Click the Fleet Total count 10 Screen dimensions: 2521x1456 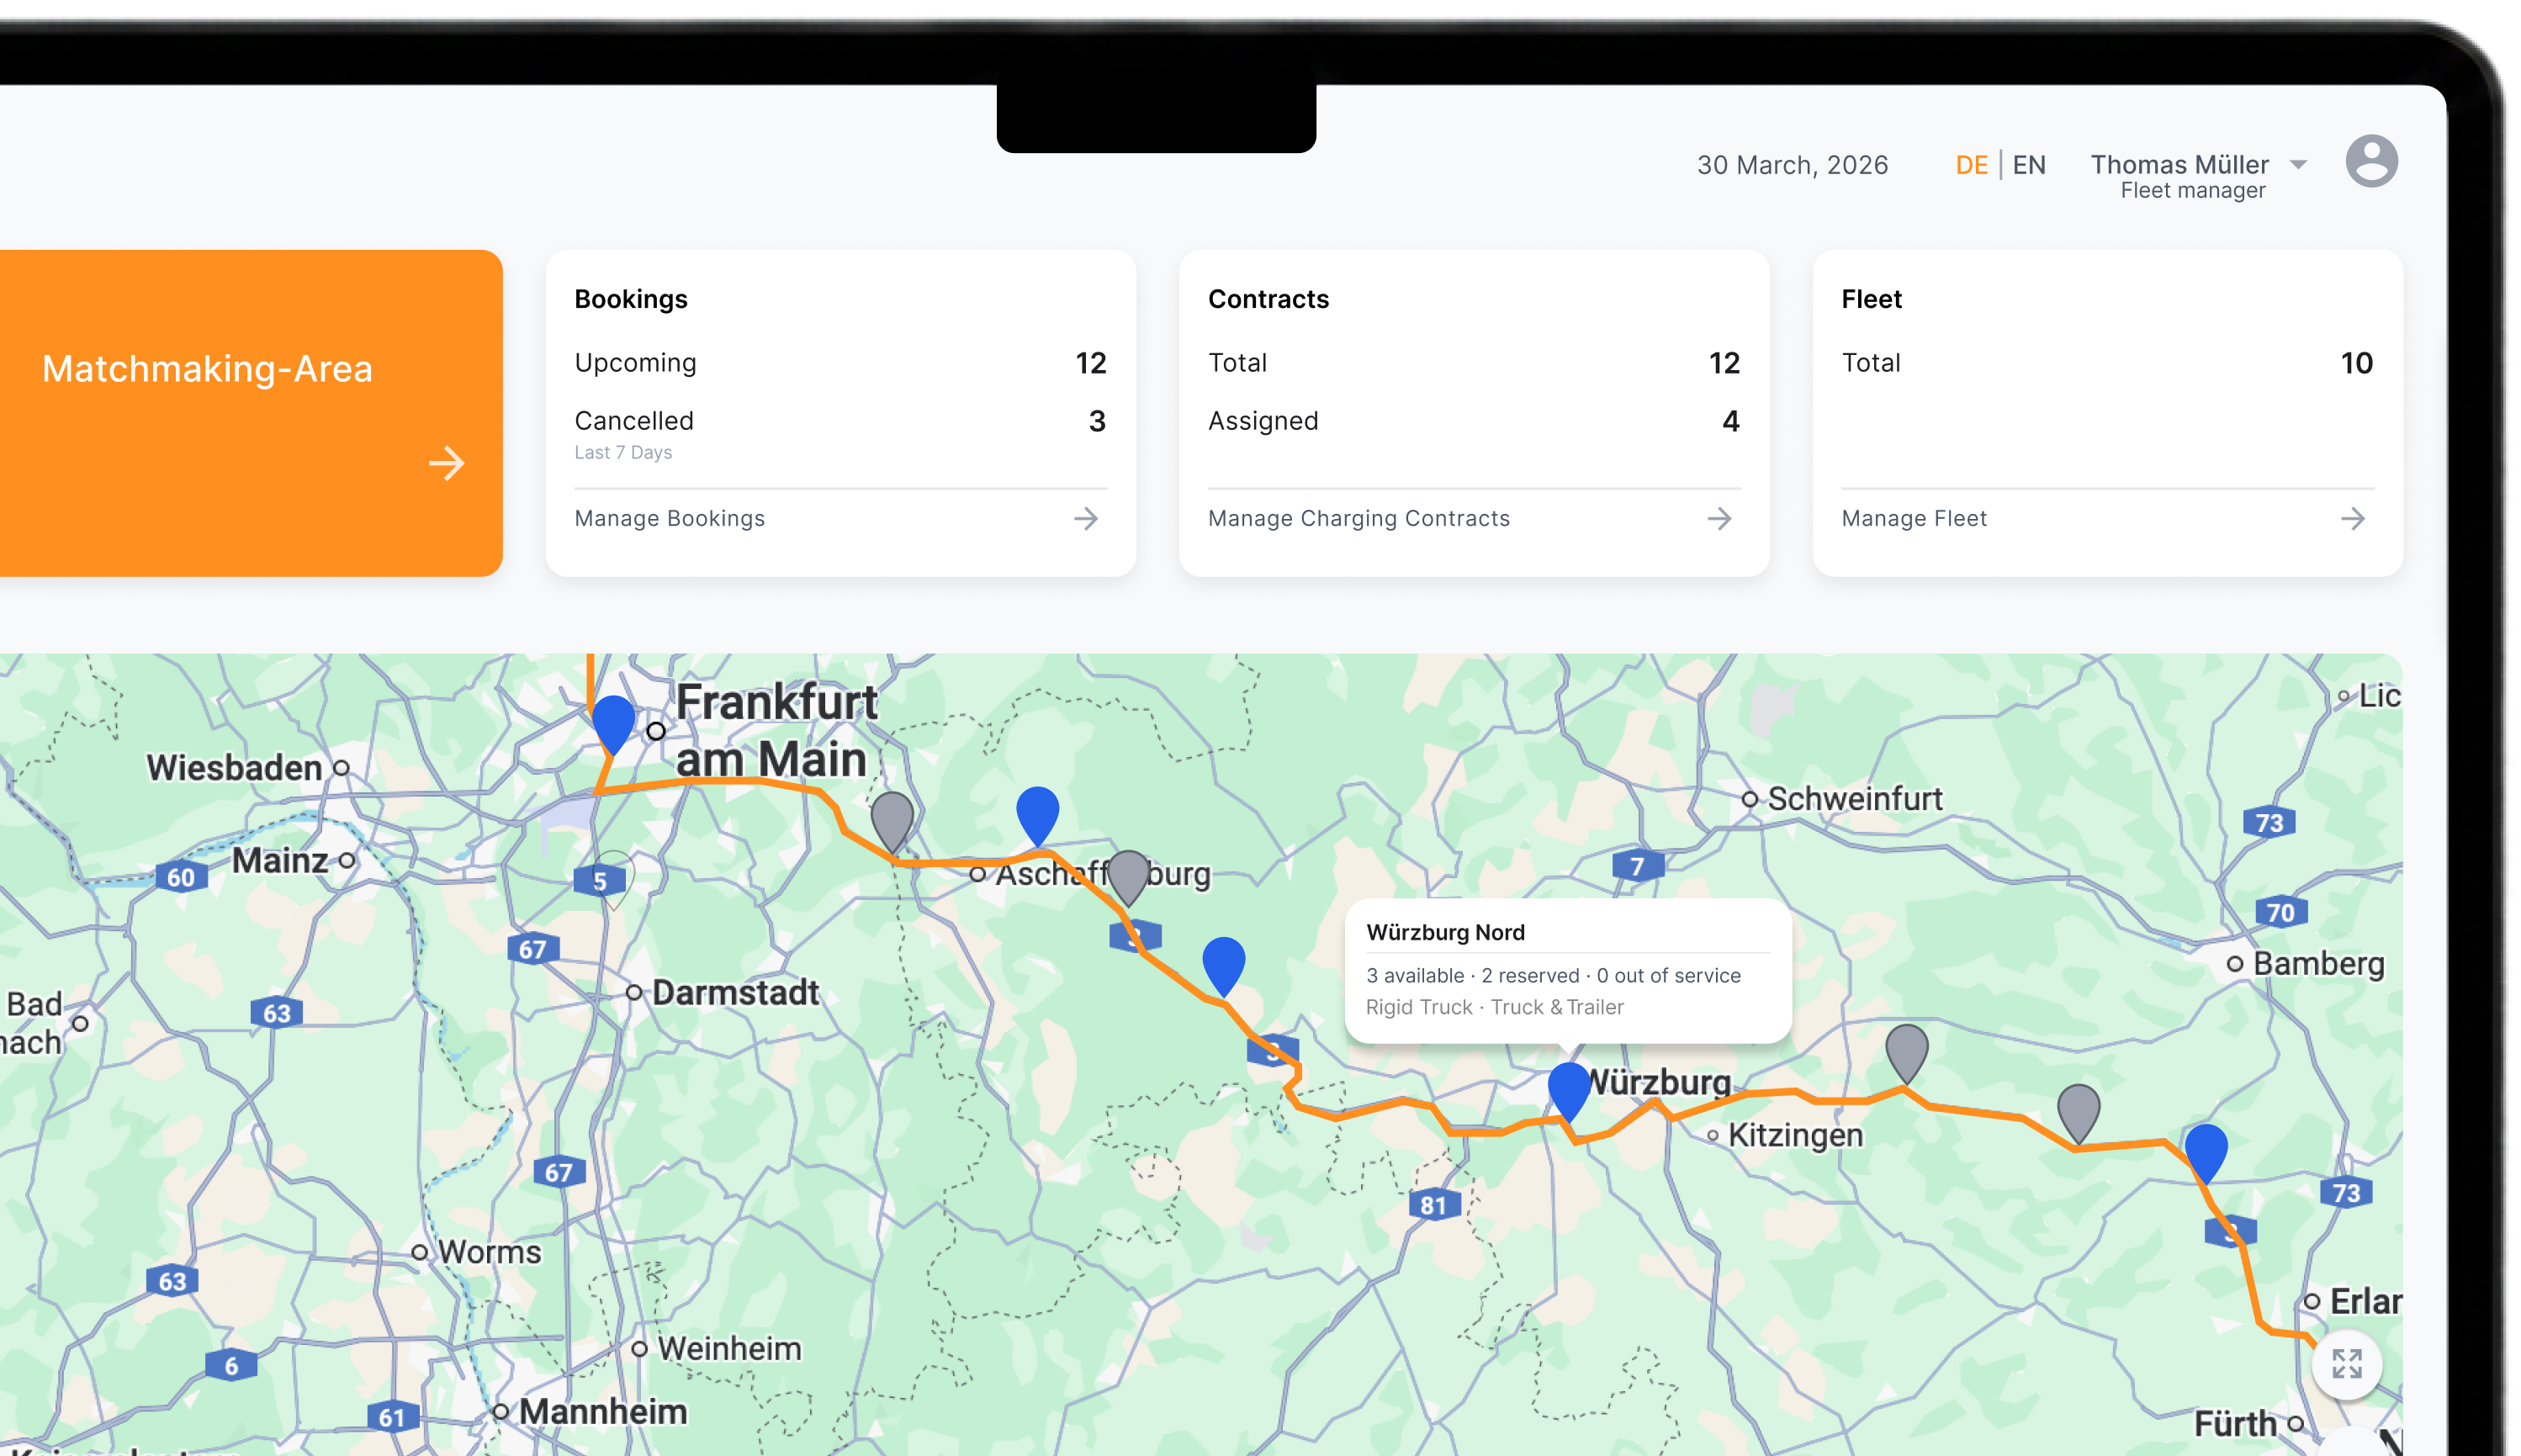pyautogui.click(x=2356, y=363)
